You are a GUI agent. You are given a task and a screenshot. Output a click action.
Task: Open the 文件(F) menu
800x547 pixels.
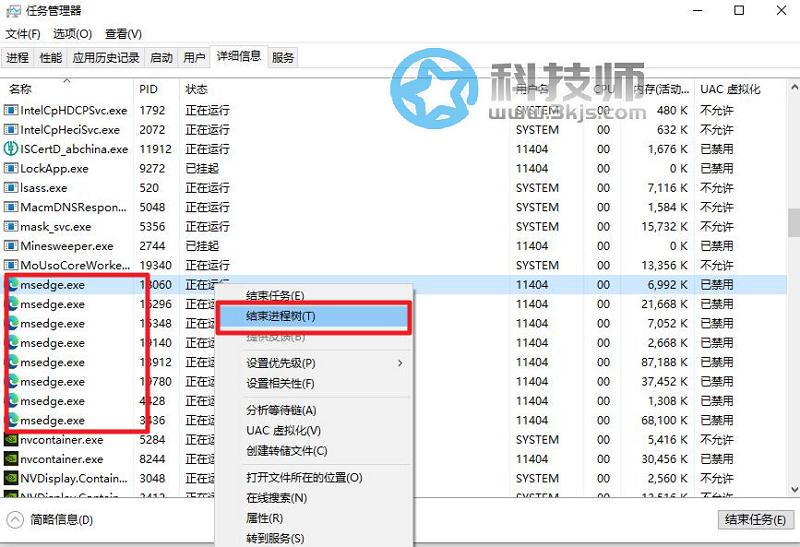(x=23, y=34)
